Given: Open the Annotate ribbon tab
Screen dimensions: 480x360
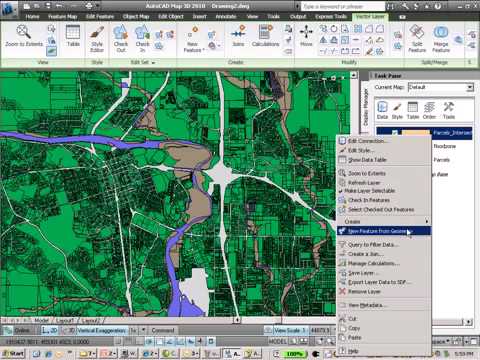Looking at the screenshot, I should point(226,16).
